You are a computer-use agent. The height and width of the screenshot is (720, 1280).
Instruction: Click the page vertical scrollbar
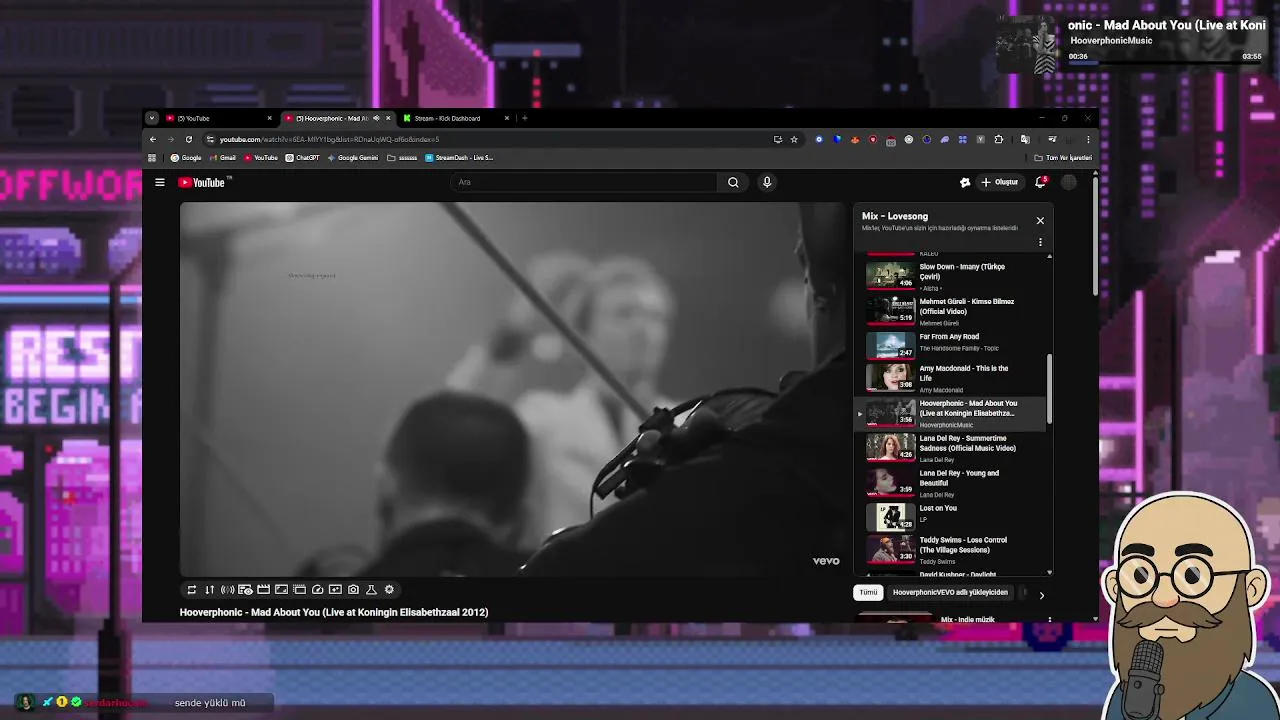click(x=1096, y=235)
